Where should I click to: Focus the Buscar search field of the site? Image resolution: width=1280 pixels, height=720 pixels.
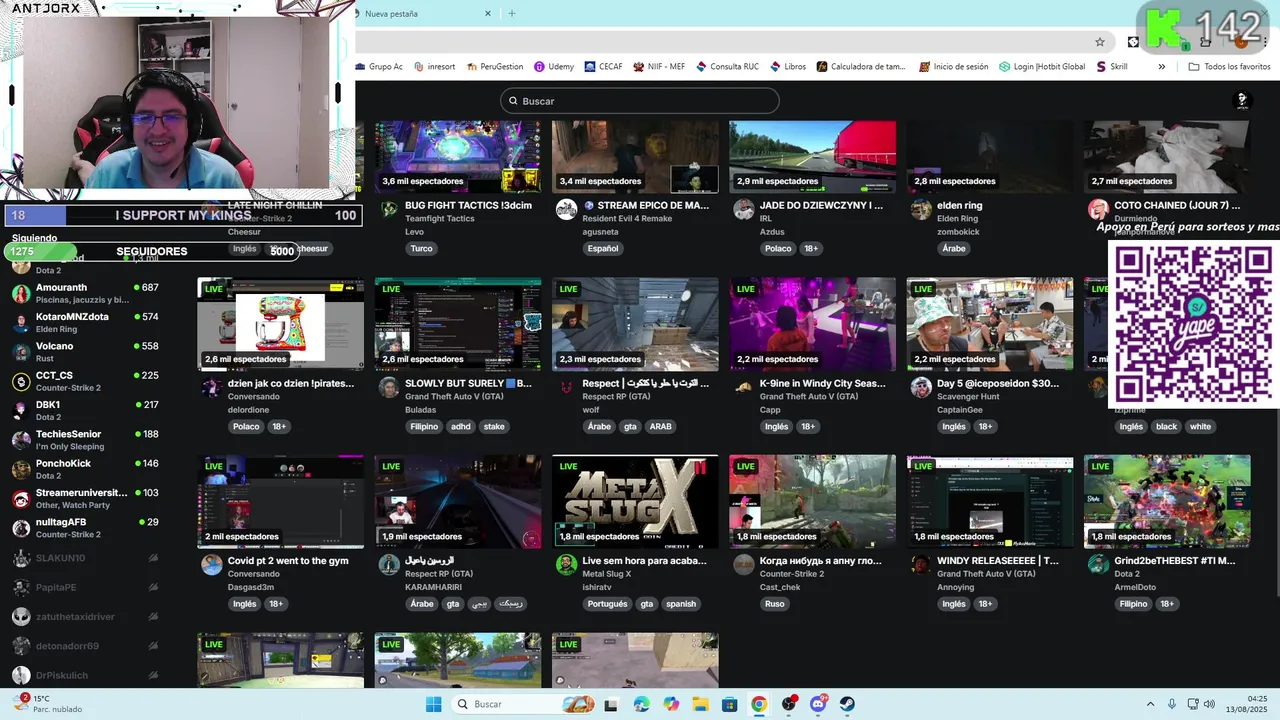coord(640,101)
